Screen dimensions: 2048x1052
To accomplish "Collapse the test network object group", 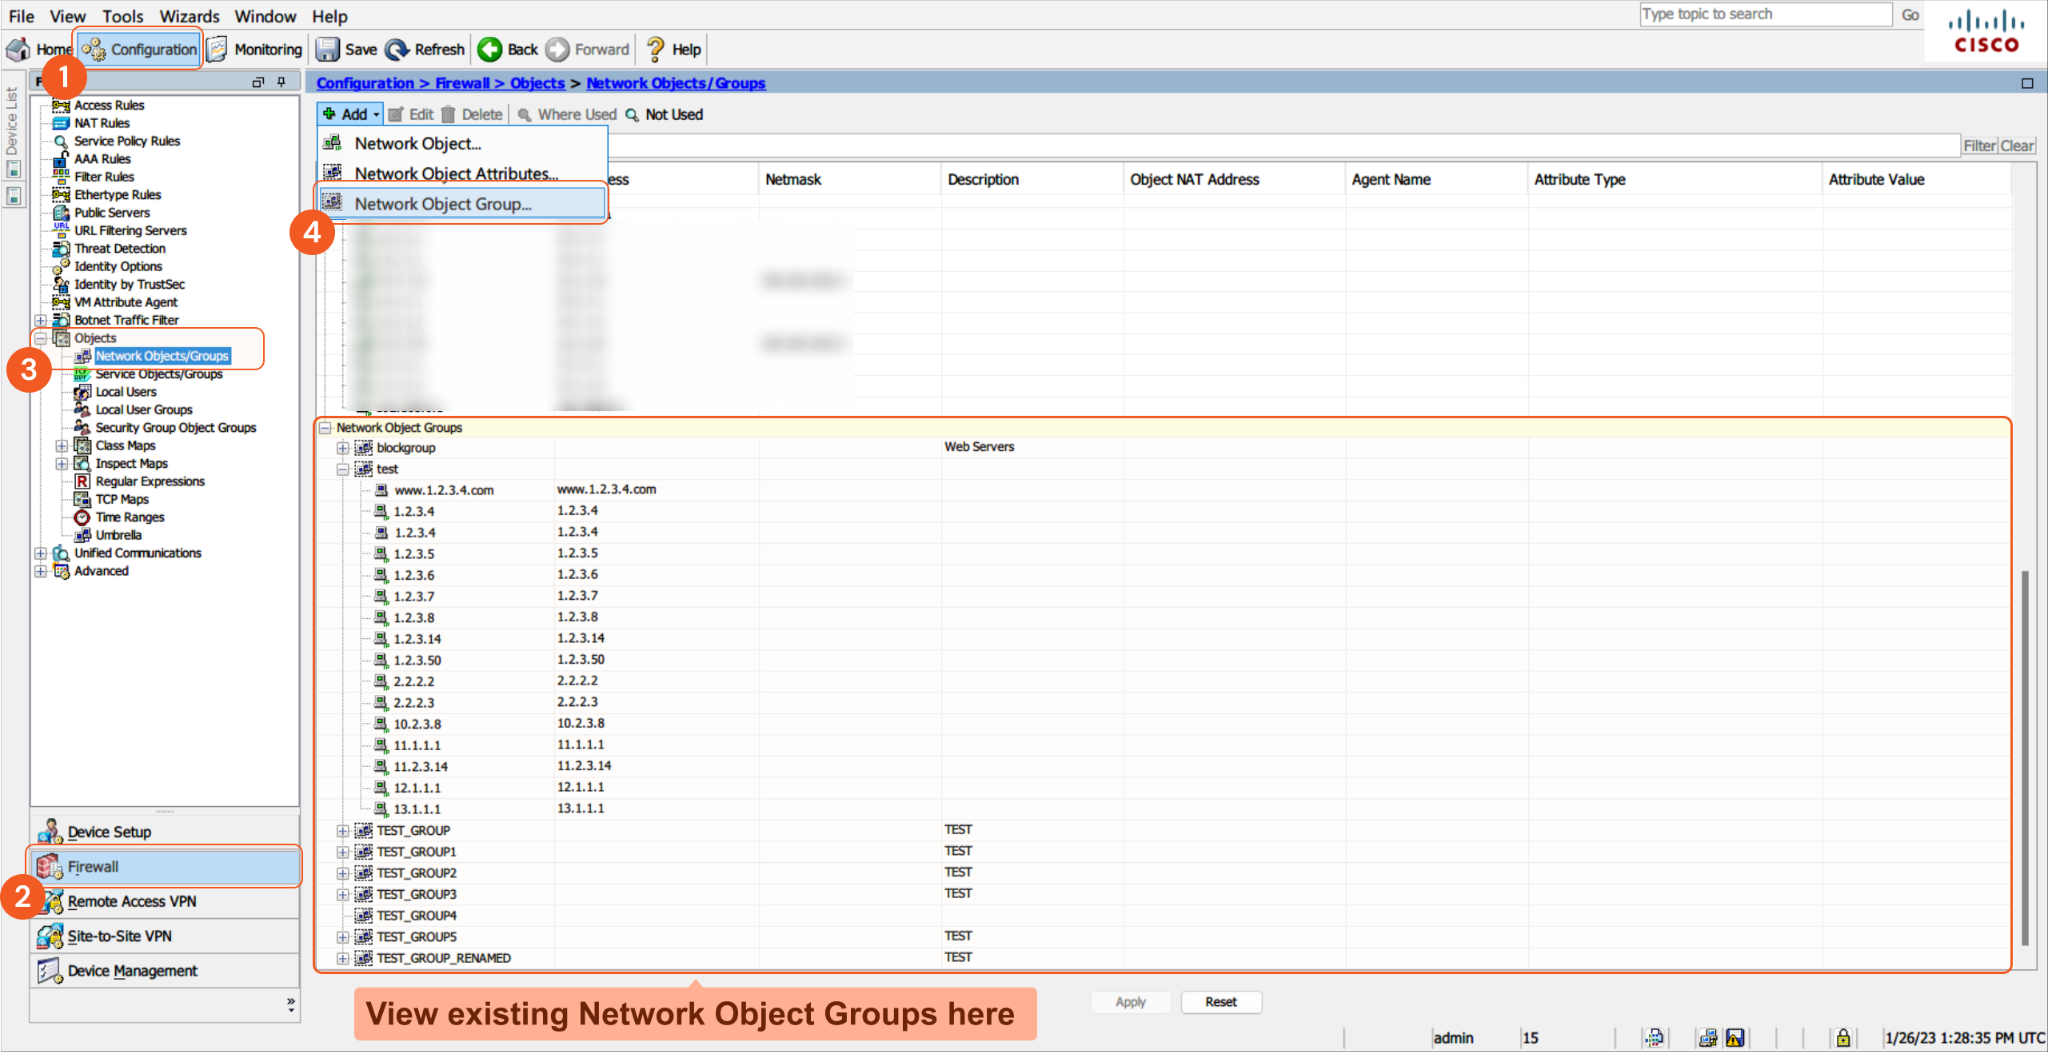I will [343, 469].
